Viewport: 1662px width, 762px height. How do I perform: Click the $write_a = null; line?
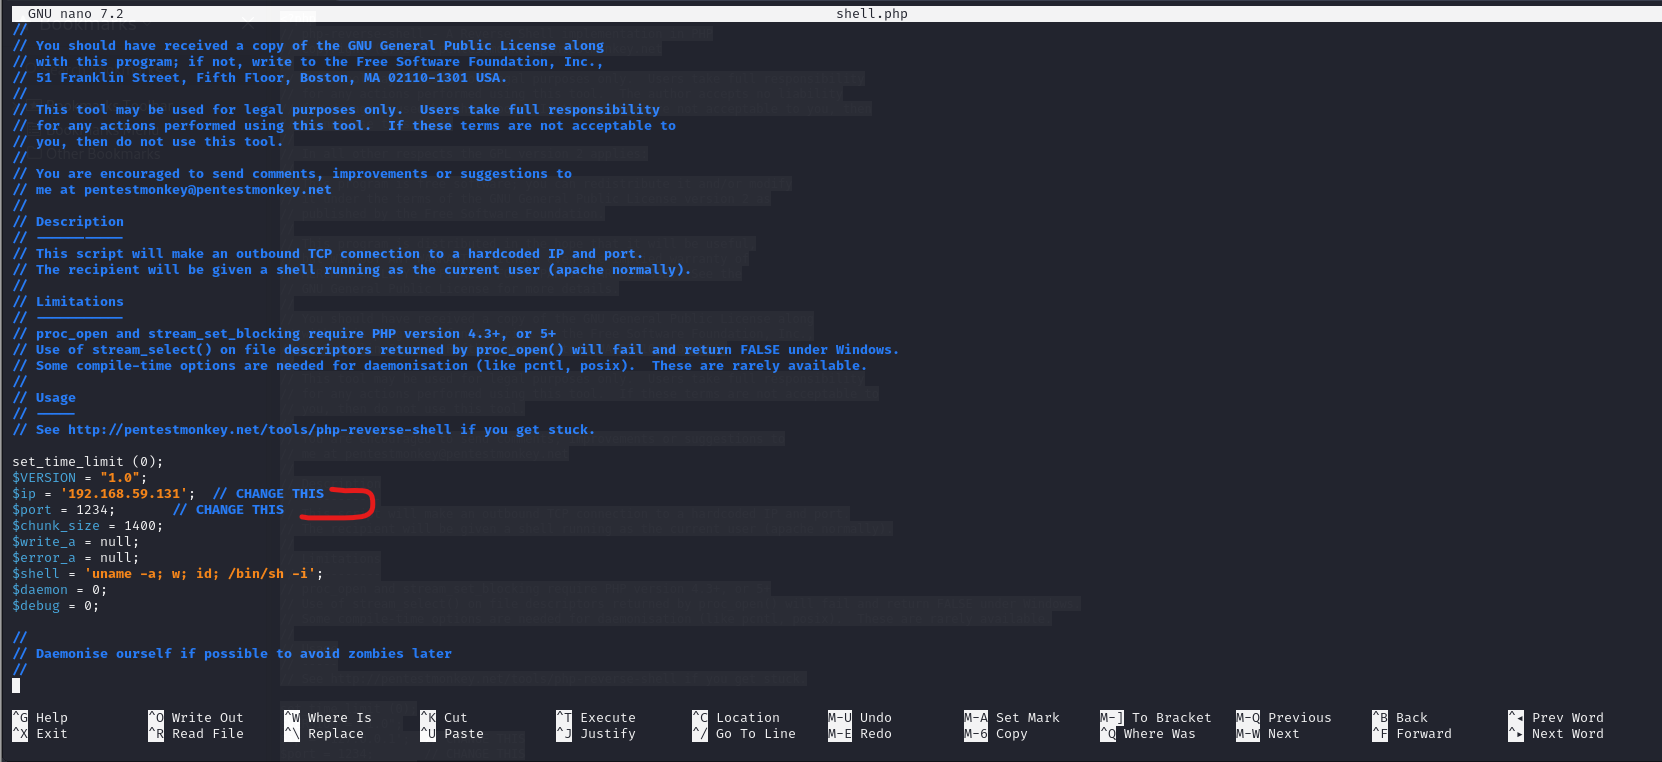click(76, 542)
